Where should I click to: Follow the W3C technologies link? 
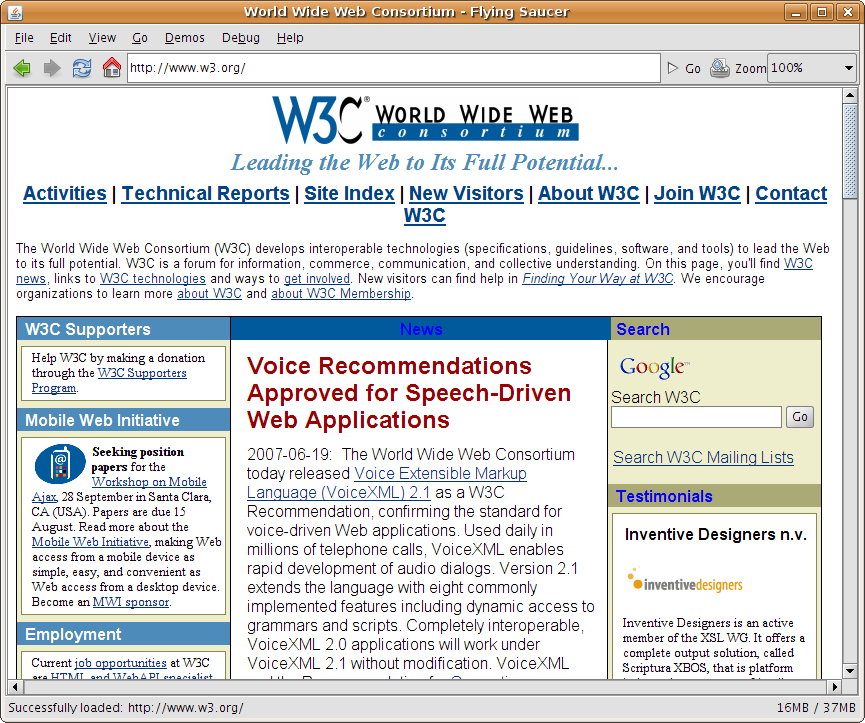[153, 279]
